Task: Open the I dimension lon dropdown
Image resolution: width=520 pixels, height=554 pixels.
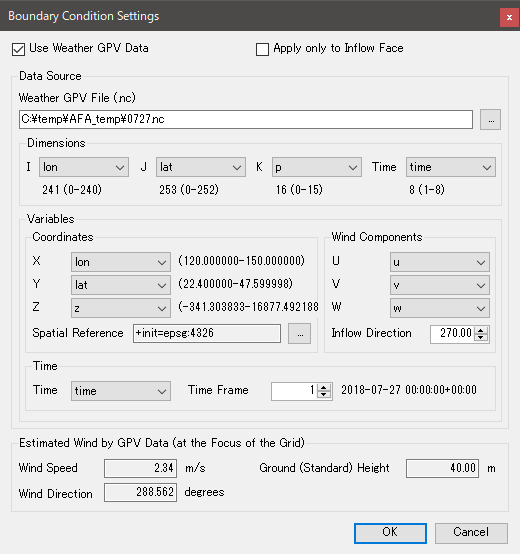Action: click(x=84, y=167)
